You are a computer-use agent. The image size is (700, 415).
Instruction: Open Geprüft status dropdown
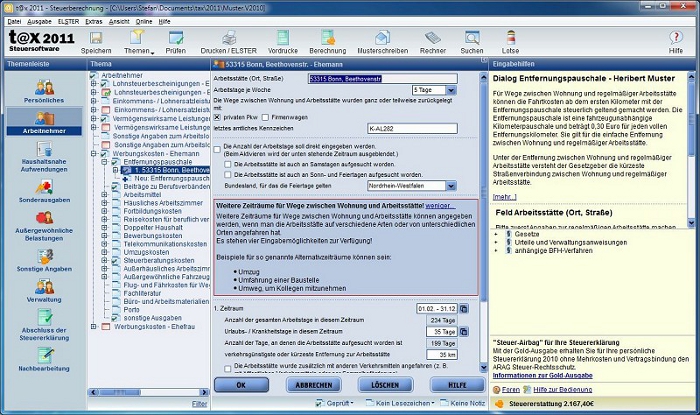click(x=334, y=403)
